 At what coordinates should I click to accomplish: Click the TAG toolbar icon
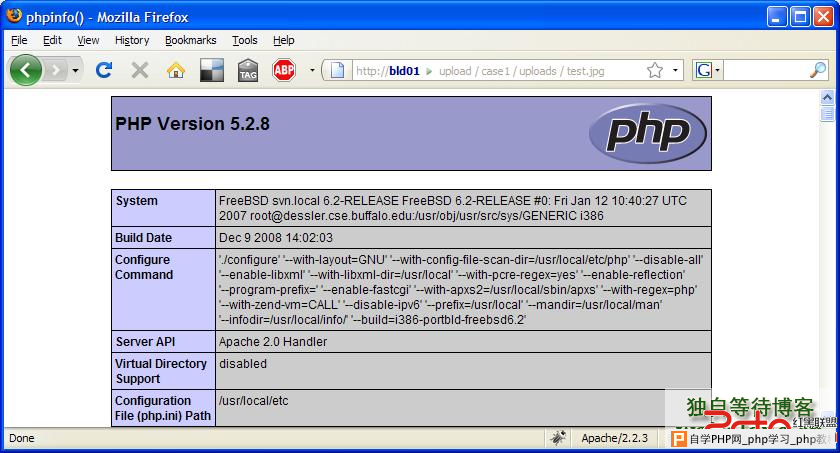pos(248,70)
